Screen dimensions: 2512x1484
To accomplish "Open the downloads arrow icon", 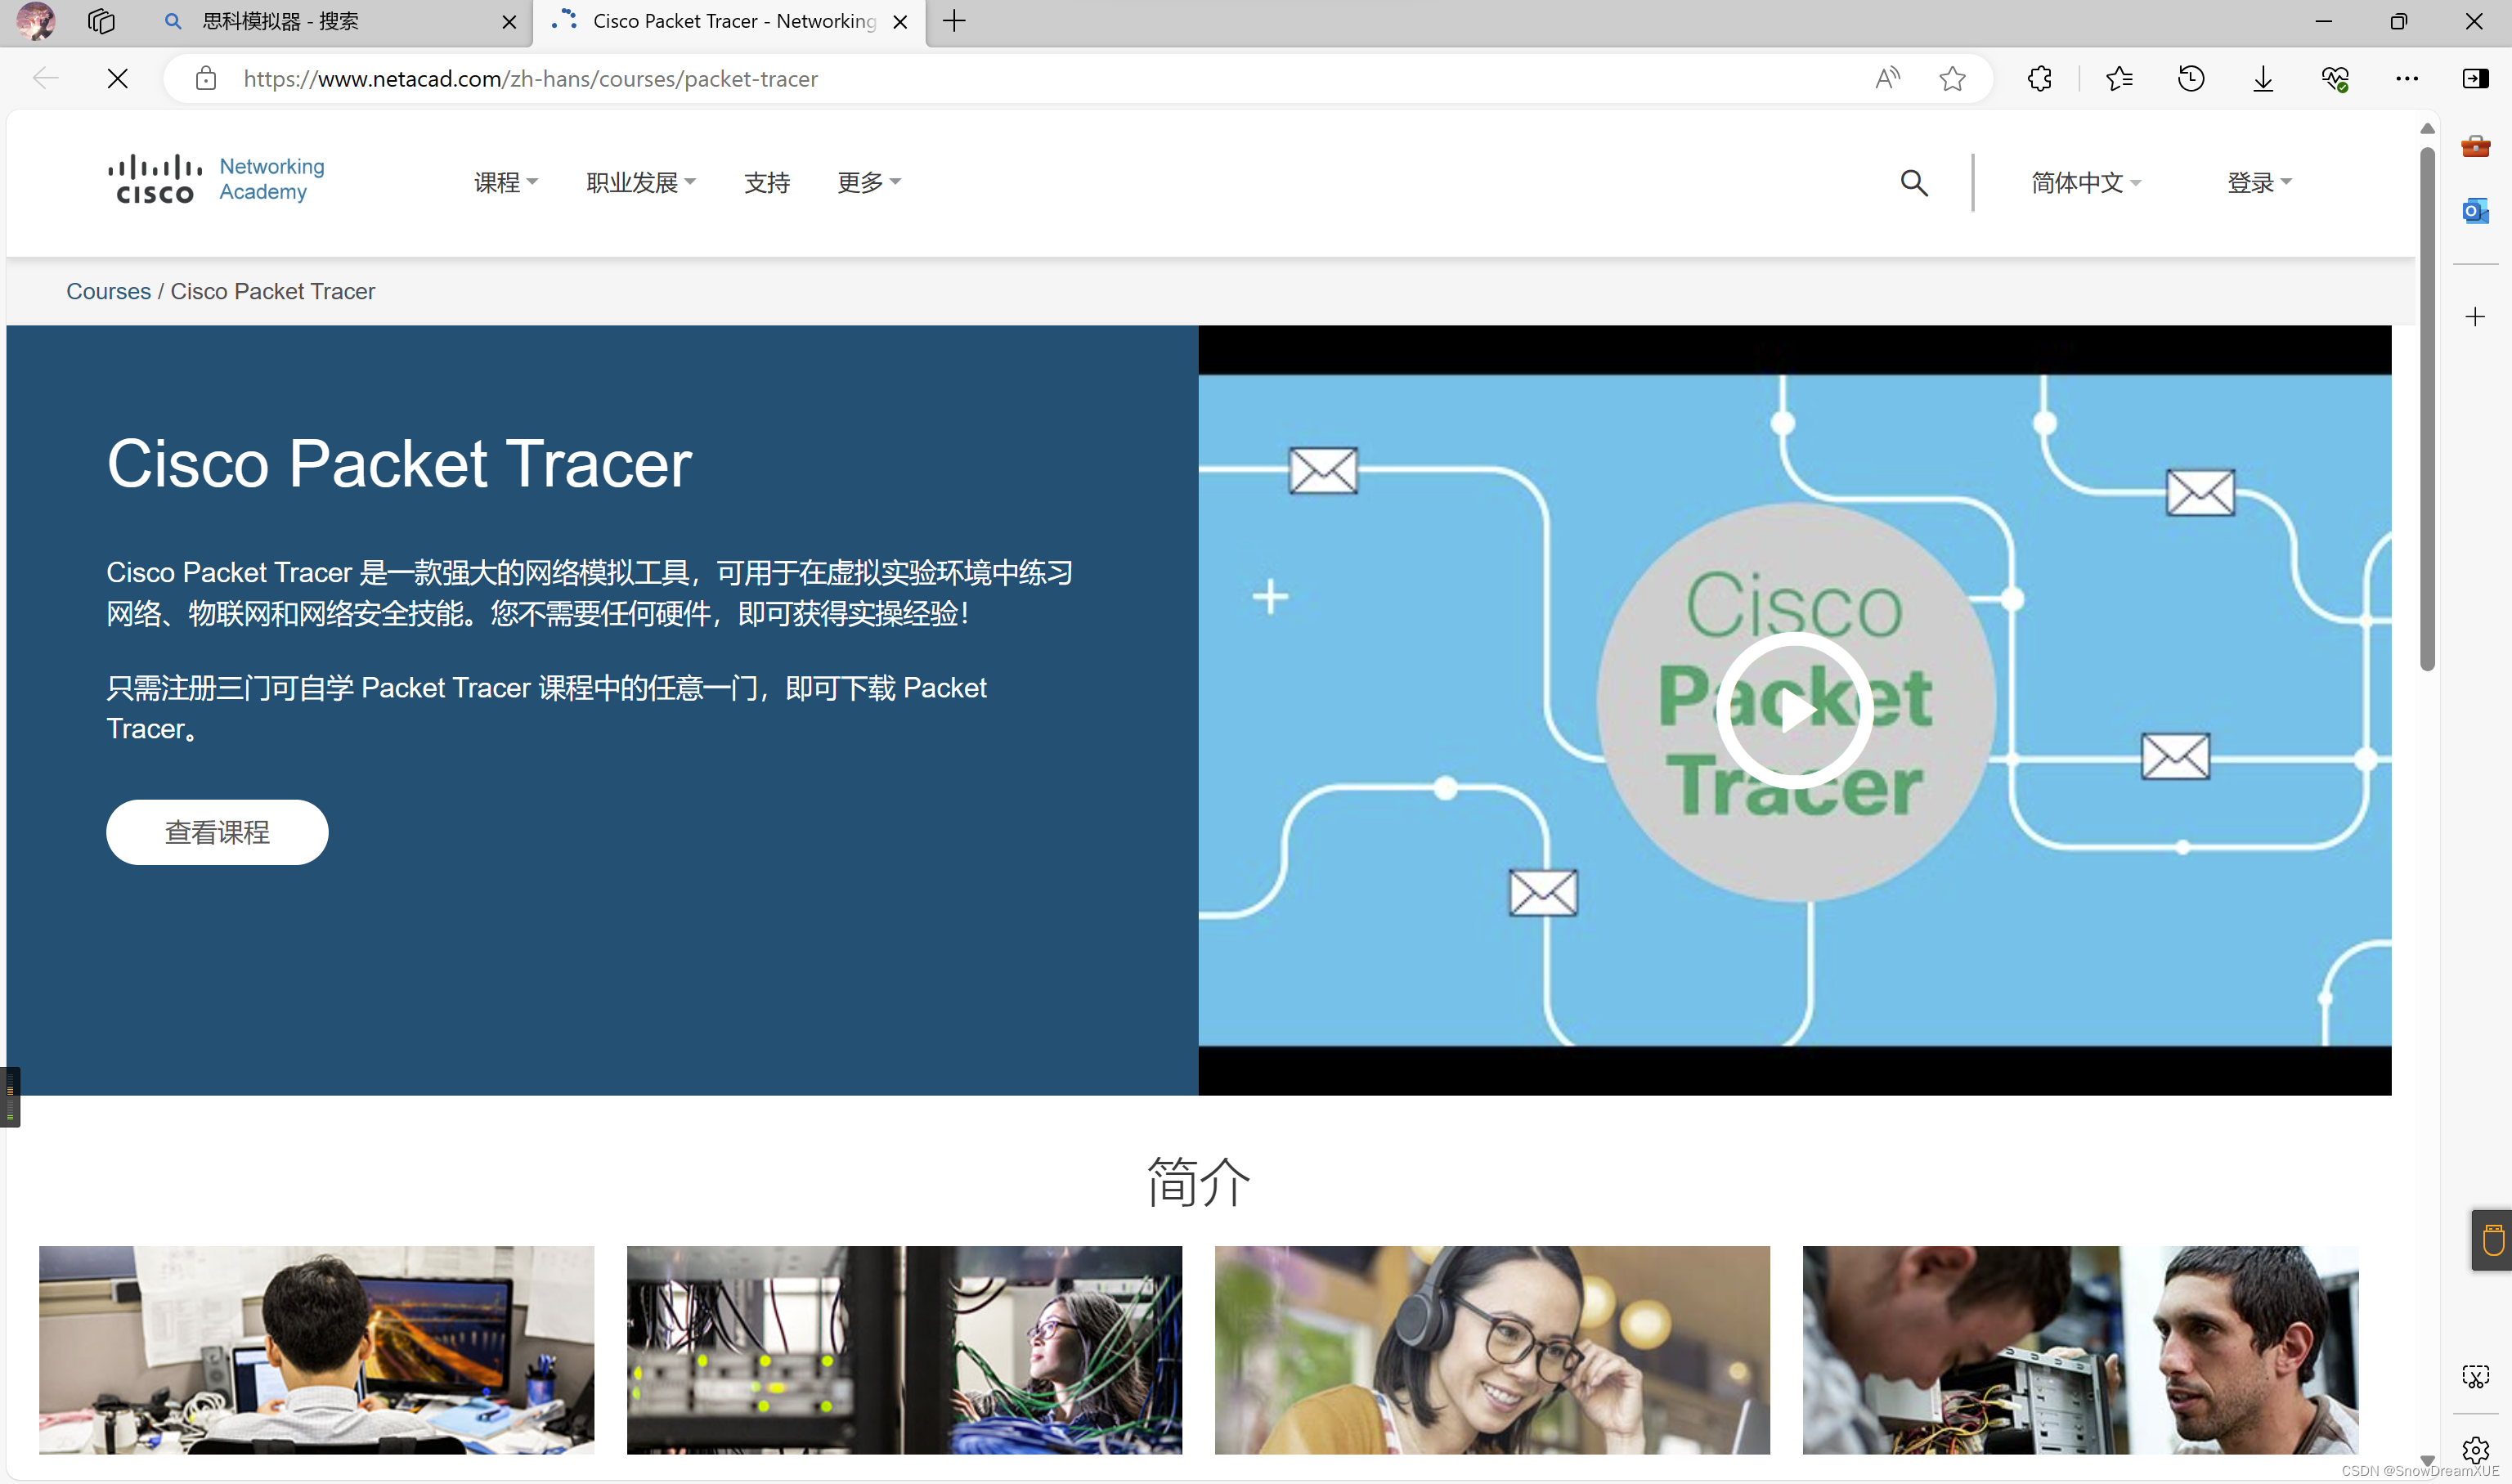I will (x=2262, y=78).
